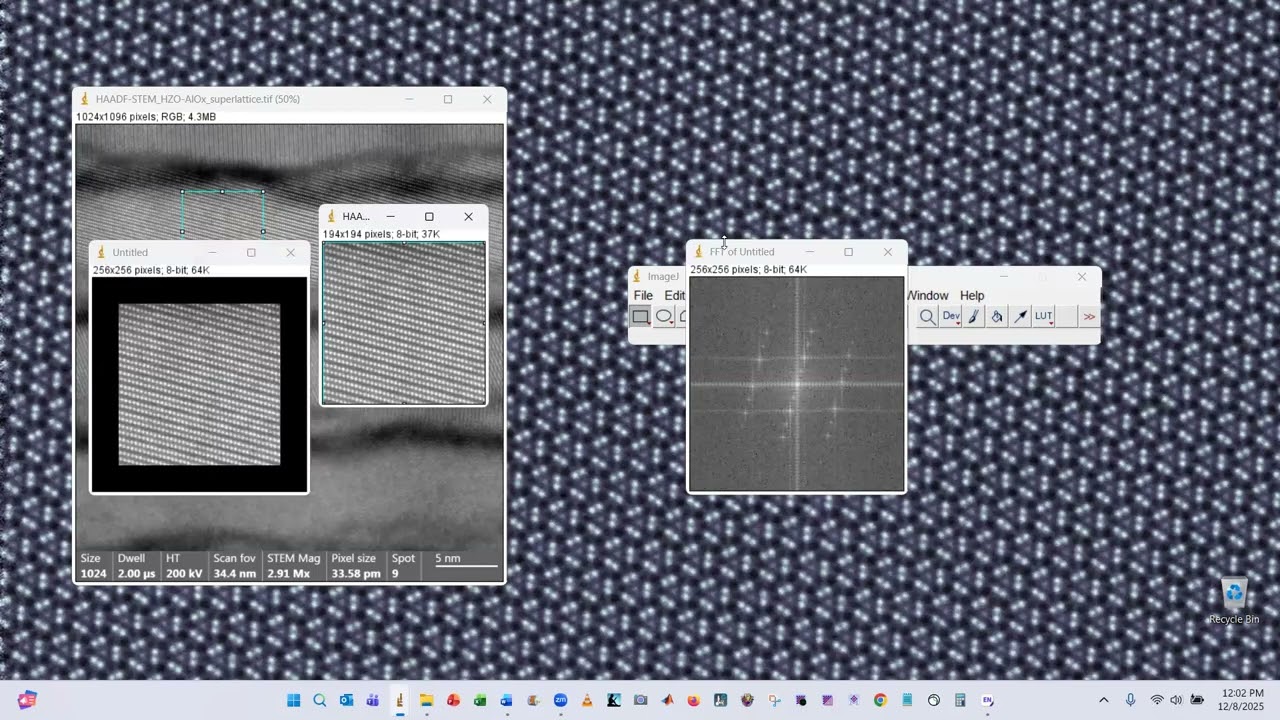Maximize the Untitled image window
This screenshot has height=720, width=1280.
coord(251,252)
